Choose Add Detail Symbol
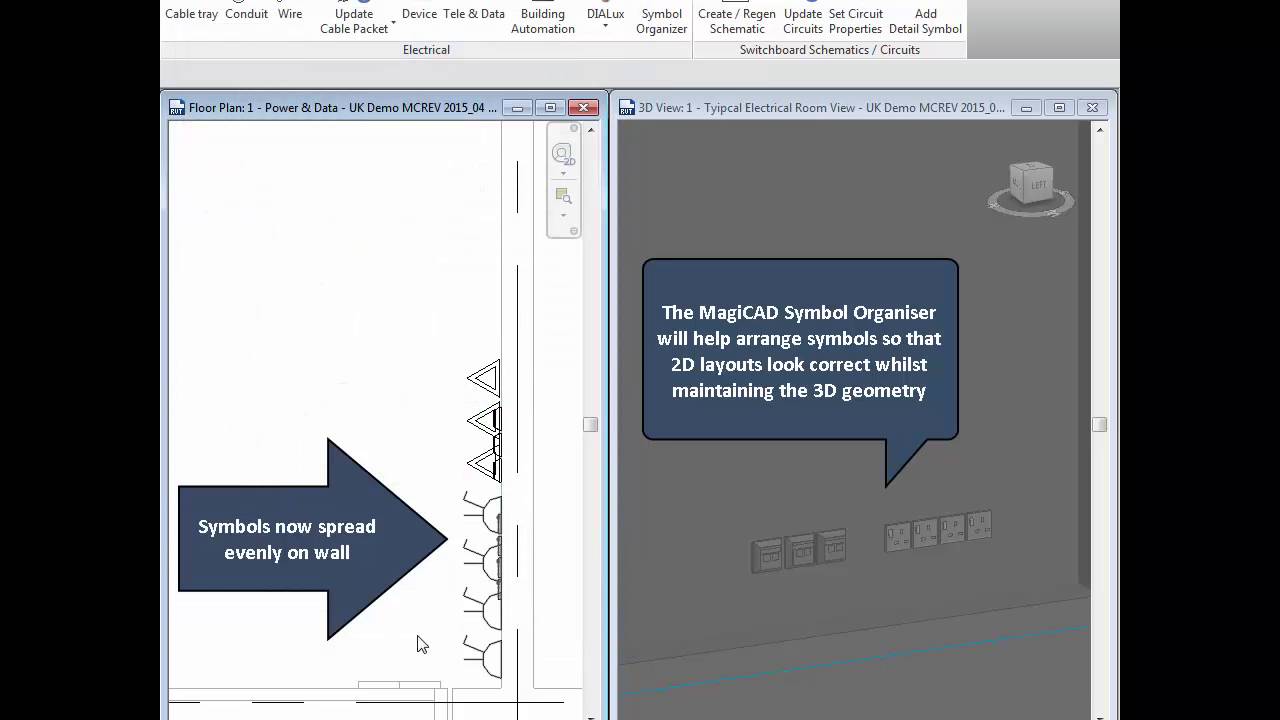This screenshot has height=720, width=1280. [x=926, y=21]
